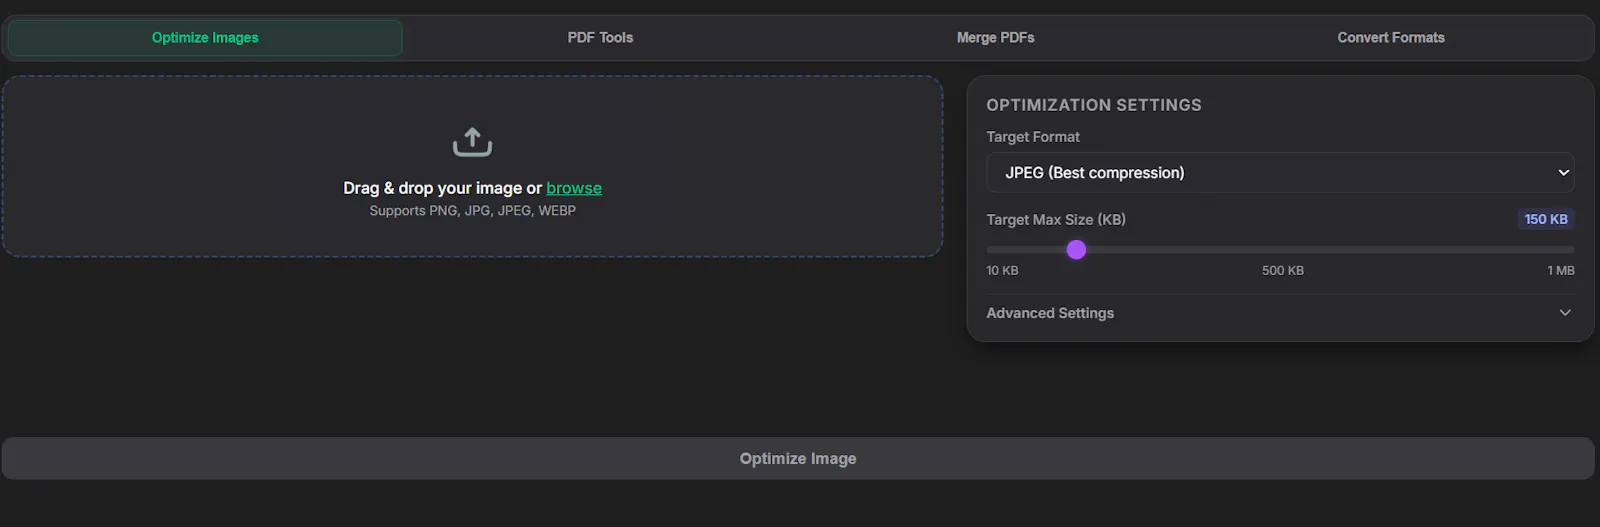Click the Optimize Image button
The height and width of the screenshot is (527, 1600).
click(798, 458)
